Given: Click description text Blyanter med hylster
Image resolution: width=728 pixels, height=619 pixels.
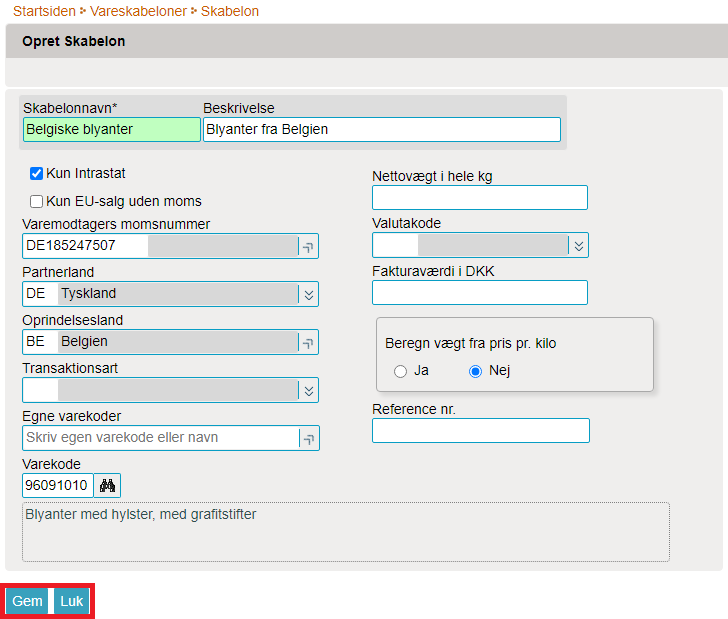Looking at the screenshot, I should pos(140,515).
